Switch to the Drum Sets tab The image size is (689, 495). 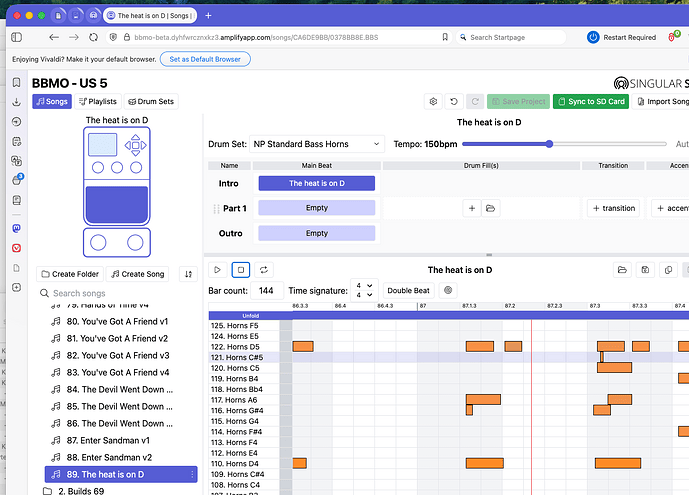(x=150, y=101)
